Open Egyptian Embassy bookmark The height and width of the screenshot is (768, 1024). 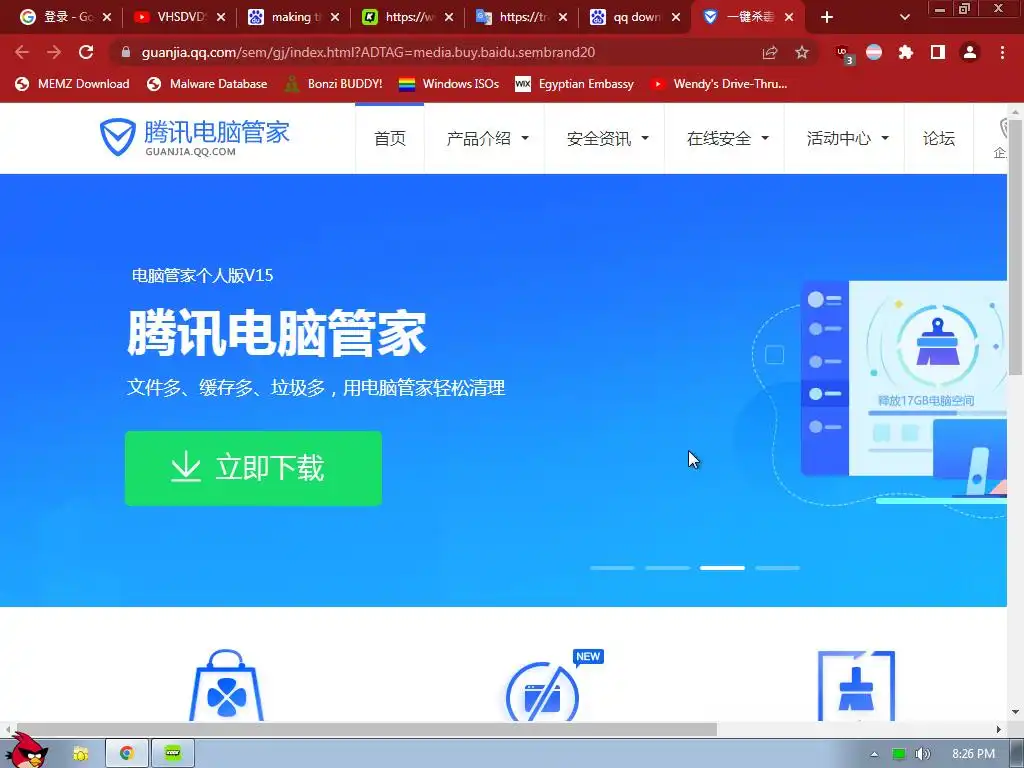(575, 84)
